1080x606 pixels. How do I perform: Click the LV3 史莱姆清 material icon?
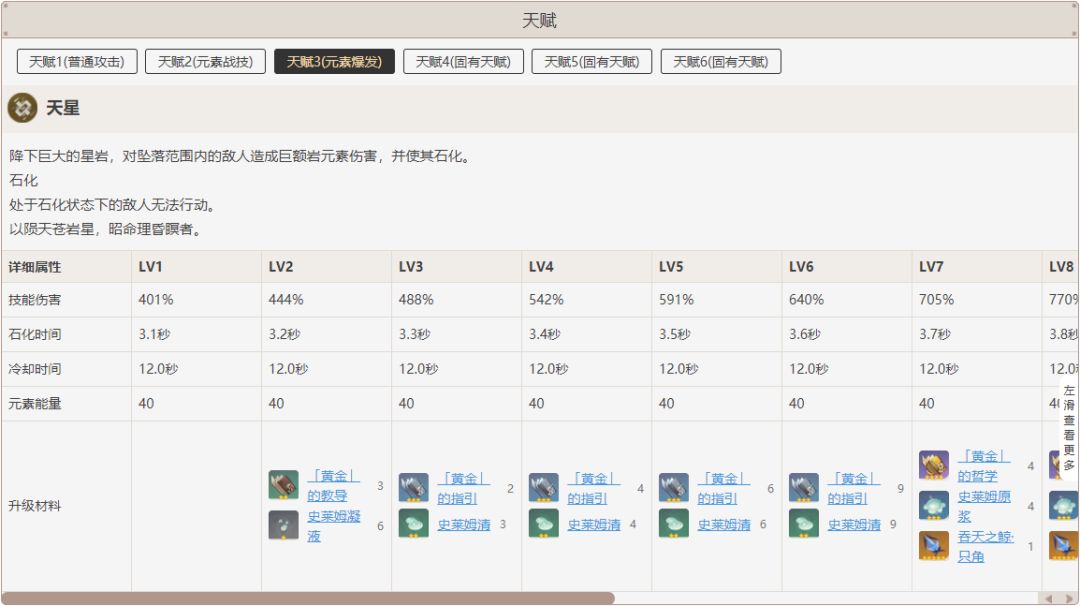click(x=413, y=523)
